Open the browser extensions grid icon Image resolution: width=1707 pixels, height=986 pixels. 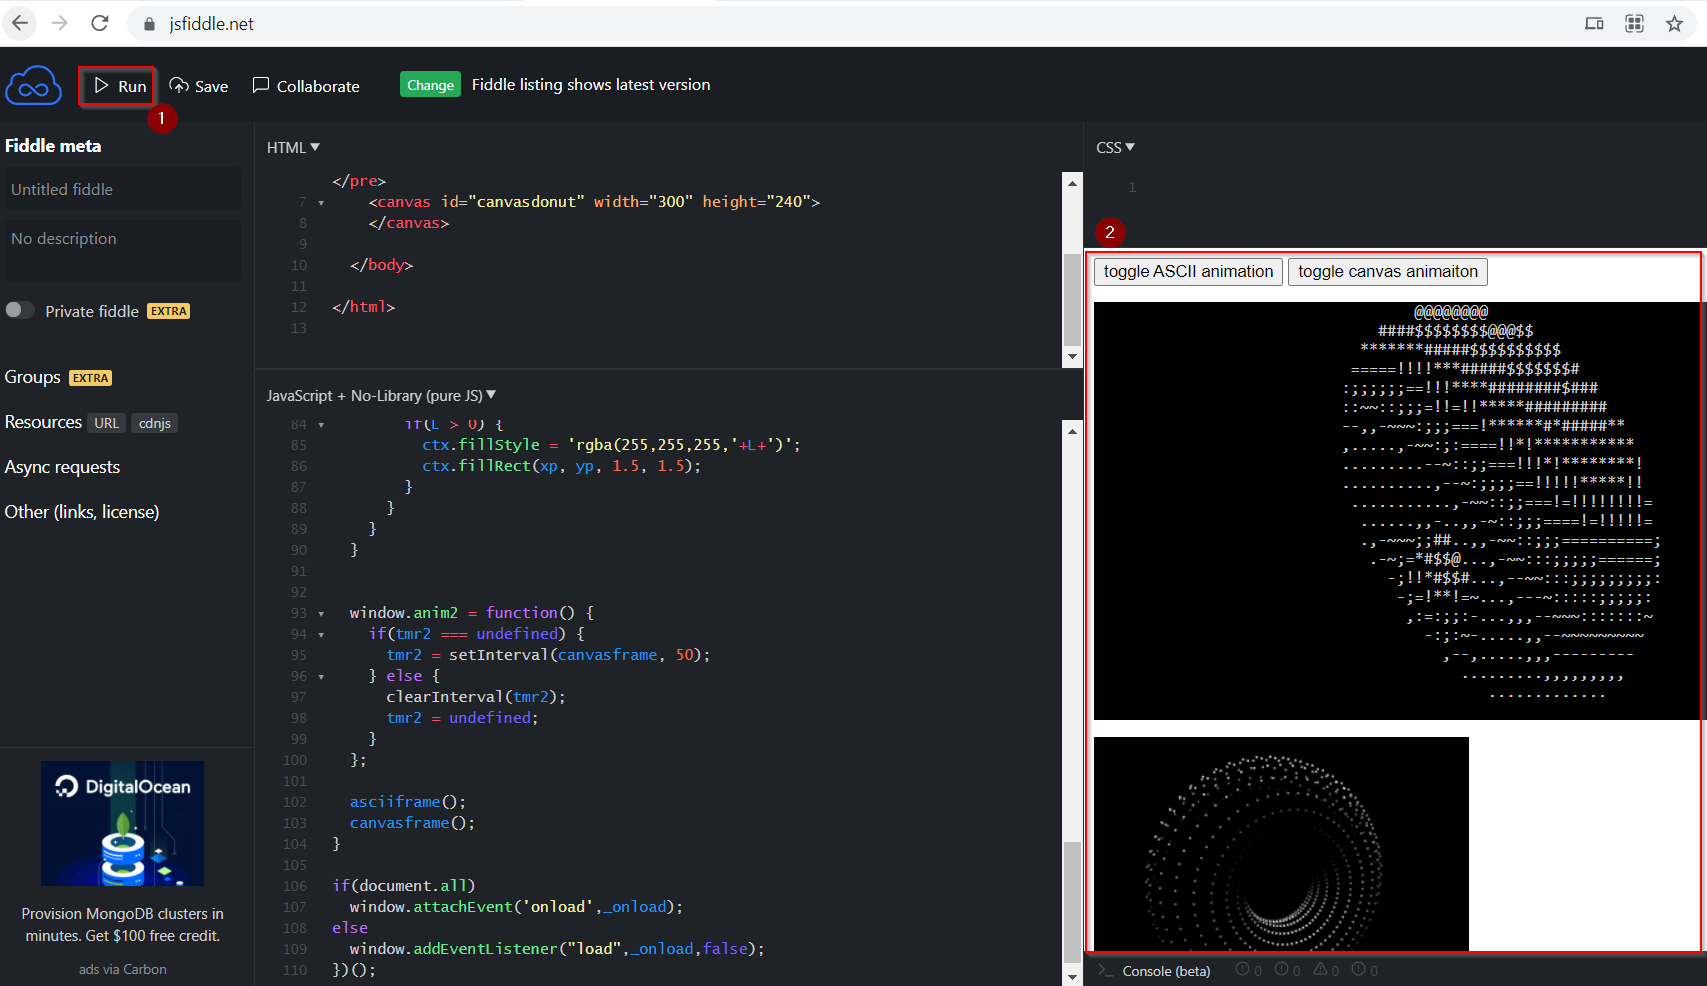click(x=1634, y=23)
